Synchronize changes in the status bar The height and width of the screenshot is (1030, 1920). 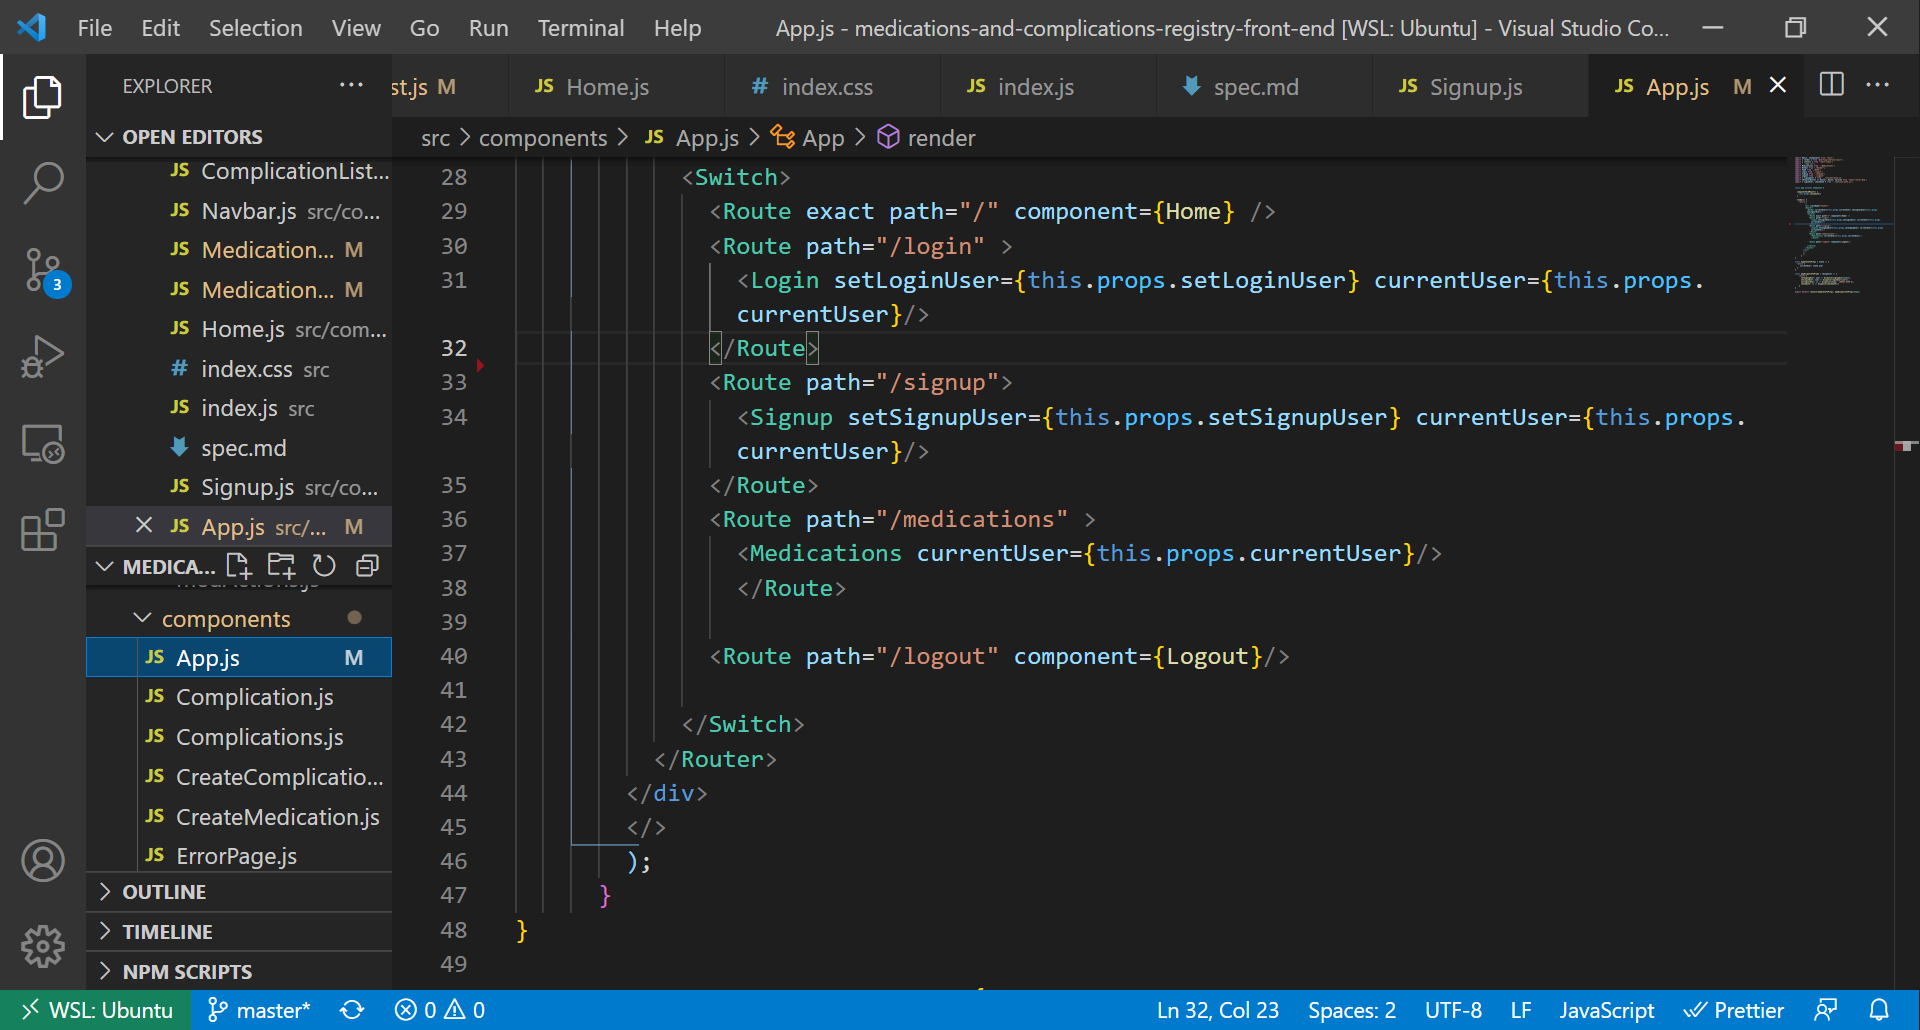click(352, 1010)
